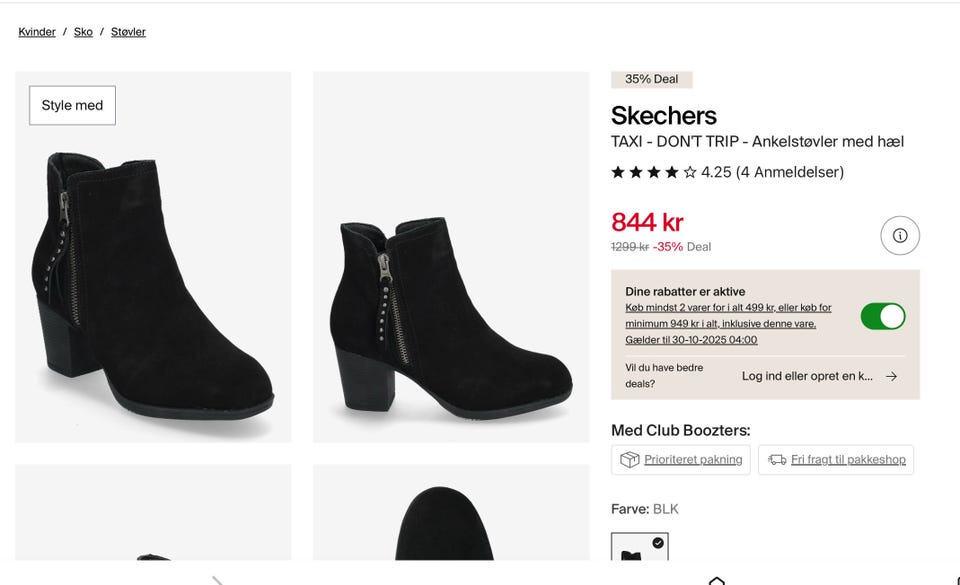This screenshot has height=585, width=960.
Task: Open Fri fragt til pakkeshop link
Action: 848,460
